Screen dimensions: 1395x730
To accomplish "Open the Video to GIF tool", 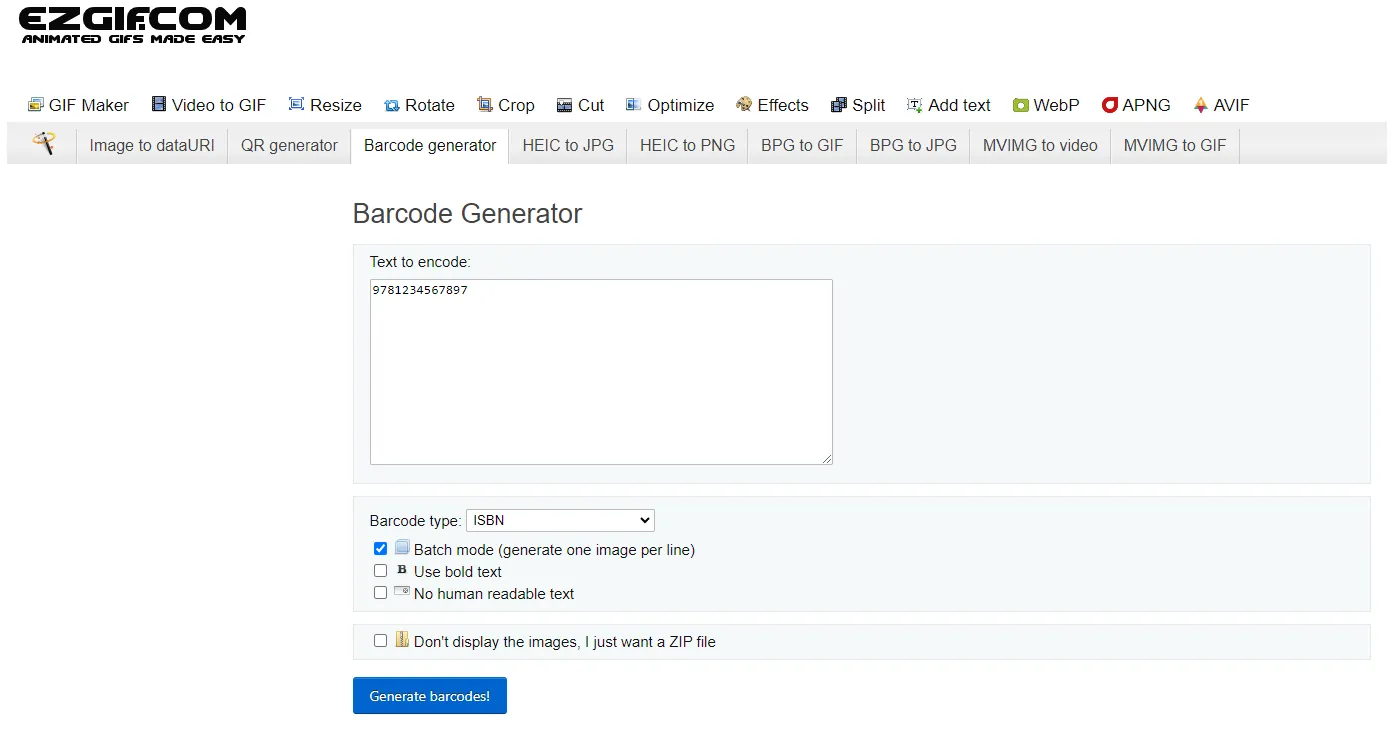I will coord(208,105).
